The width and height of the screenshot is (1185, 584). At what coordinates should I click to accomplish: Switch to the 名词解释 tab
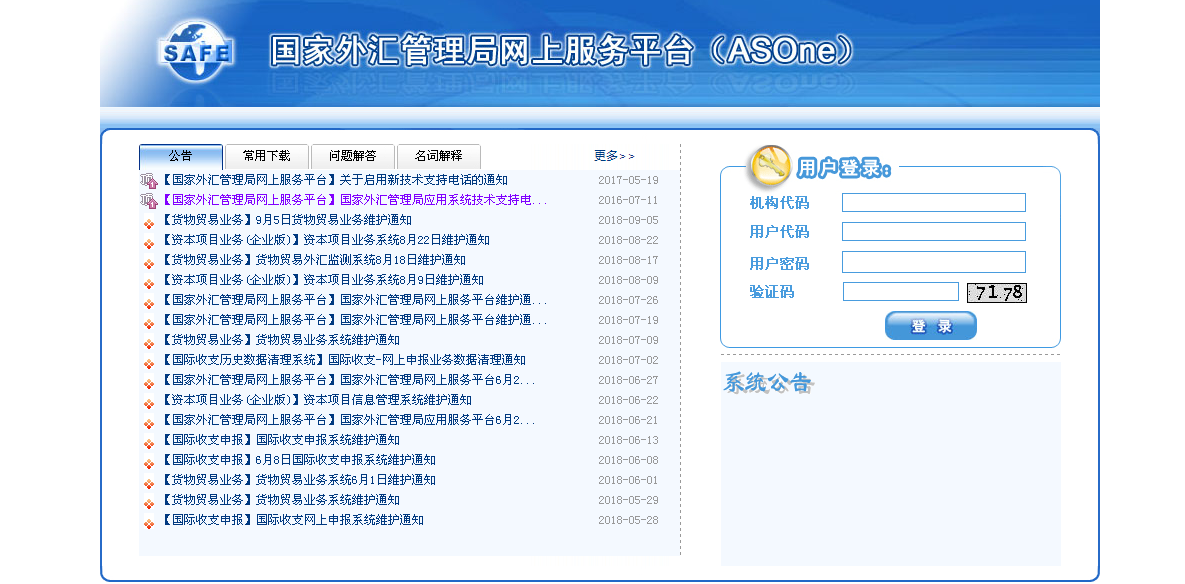point(439,156)
